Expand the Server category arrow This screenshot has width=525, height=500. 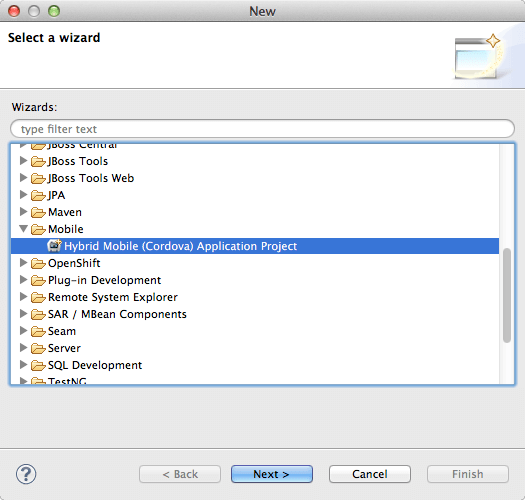(23, 348)
